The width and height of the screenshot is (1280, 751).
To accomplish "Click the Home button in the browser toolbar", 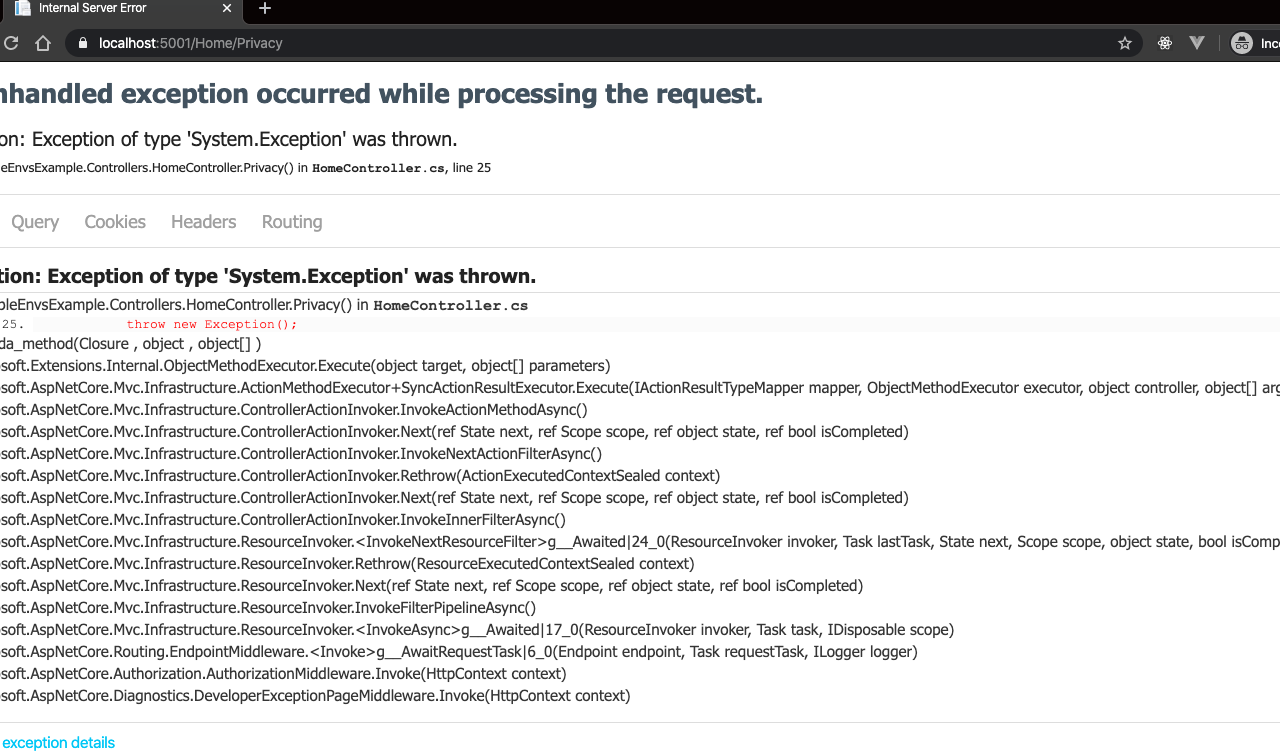I will click(x=42, y=43).
